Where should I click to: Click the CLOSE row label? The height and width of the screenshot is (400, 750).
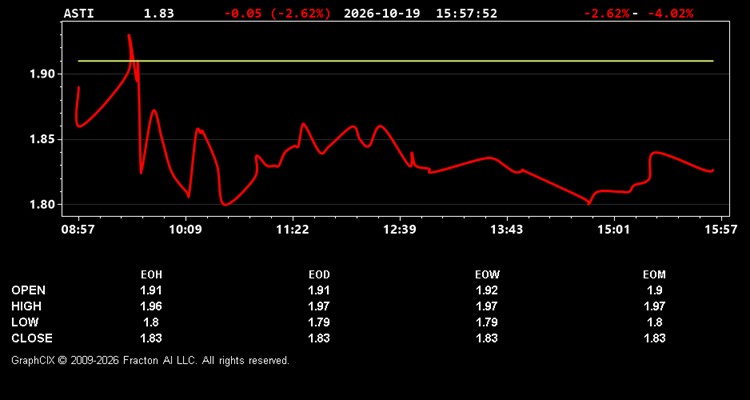pyautogui.click(x=32, y=338)
